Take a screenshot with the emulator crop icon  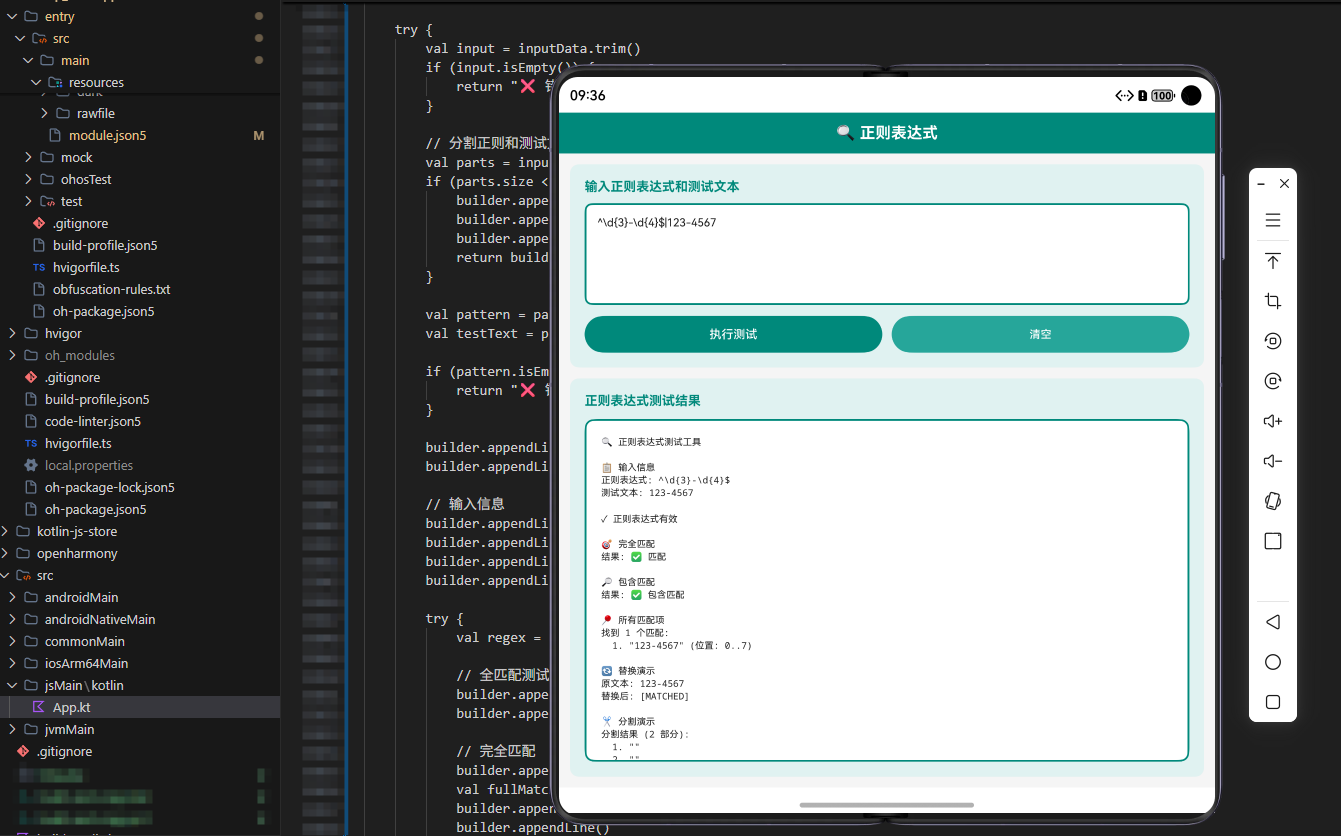(x=1273, y=301)
